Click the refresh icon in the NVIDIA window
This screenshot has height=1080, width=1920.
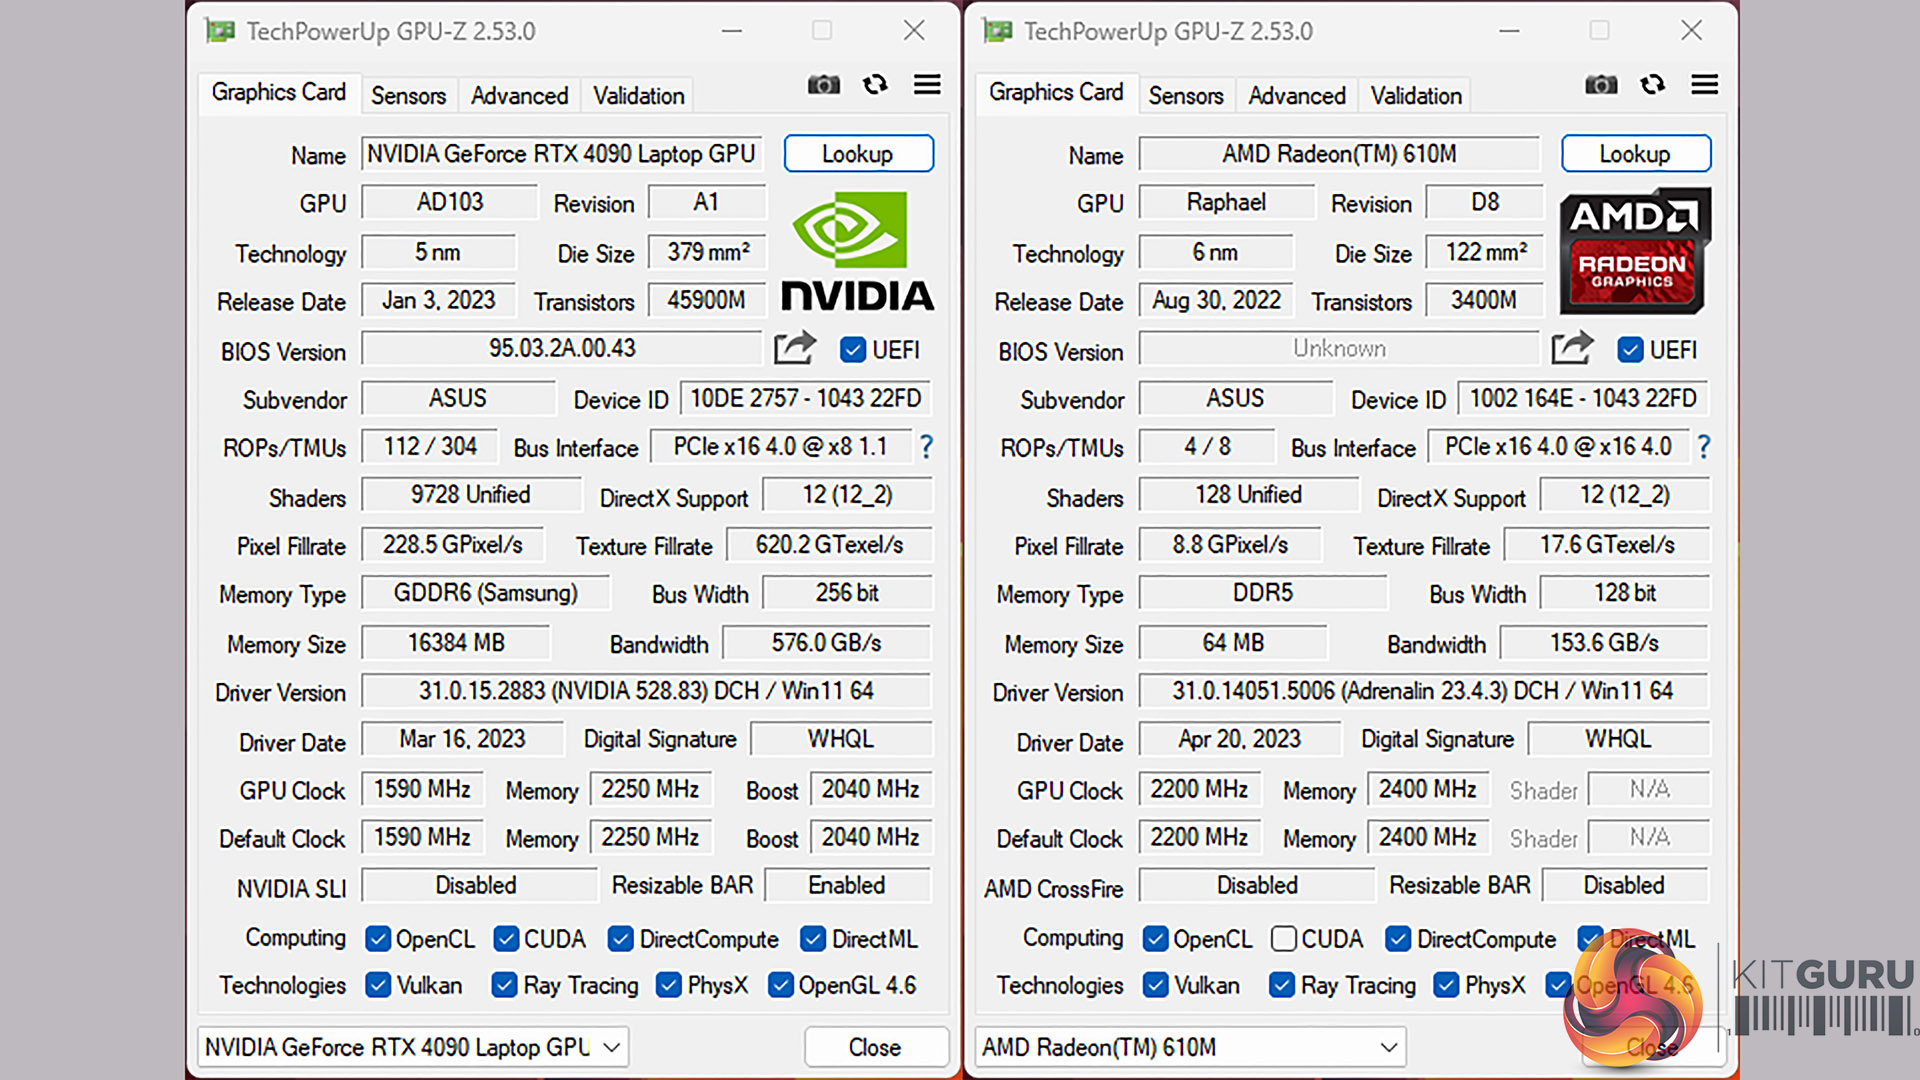coord(875,85)
